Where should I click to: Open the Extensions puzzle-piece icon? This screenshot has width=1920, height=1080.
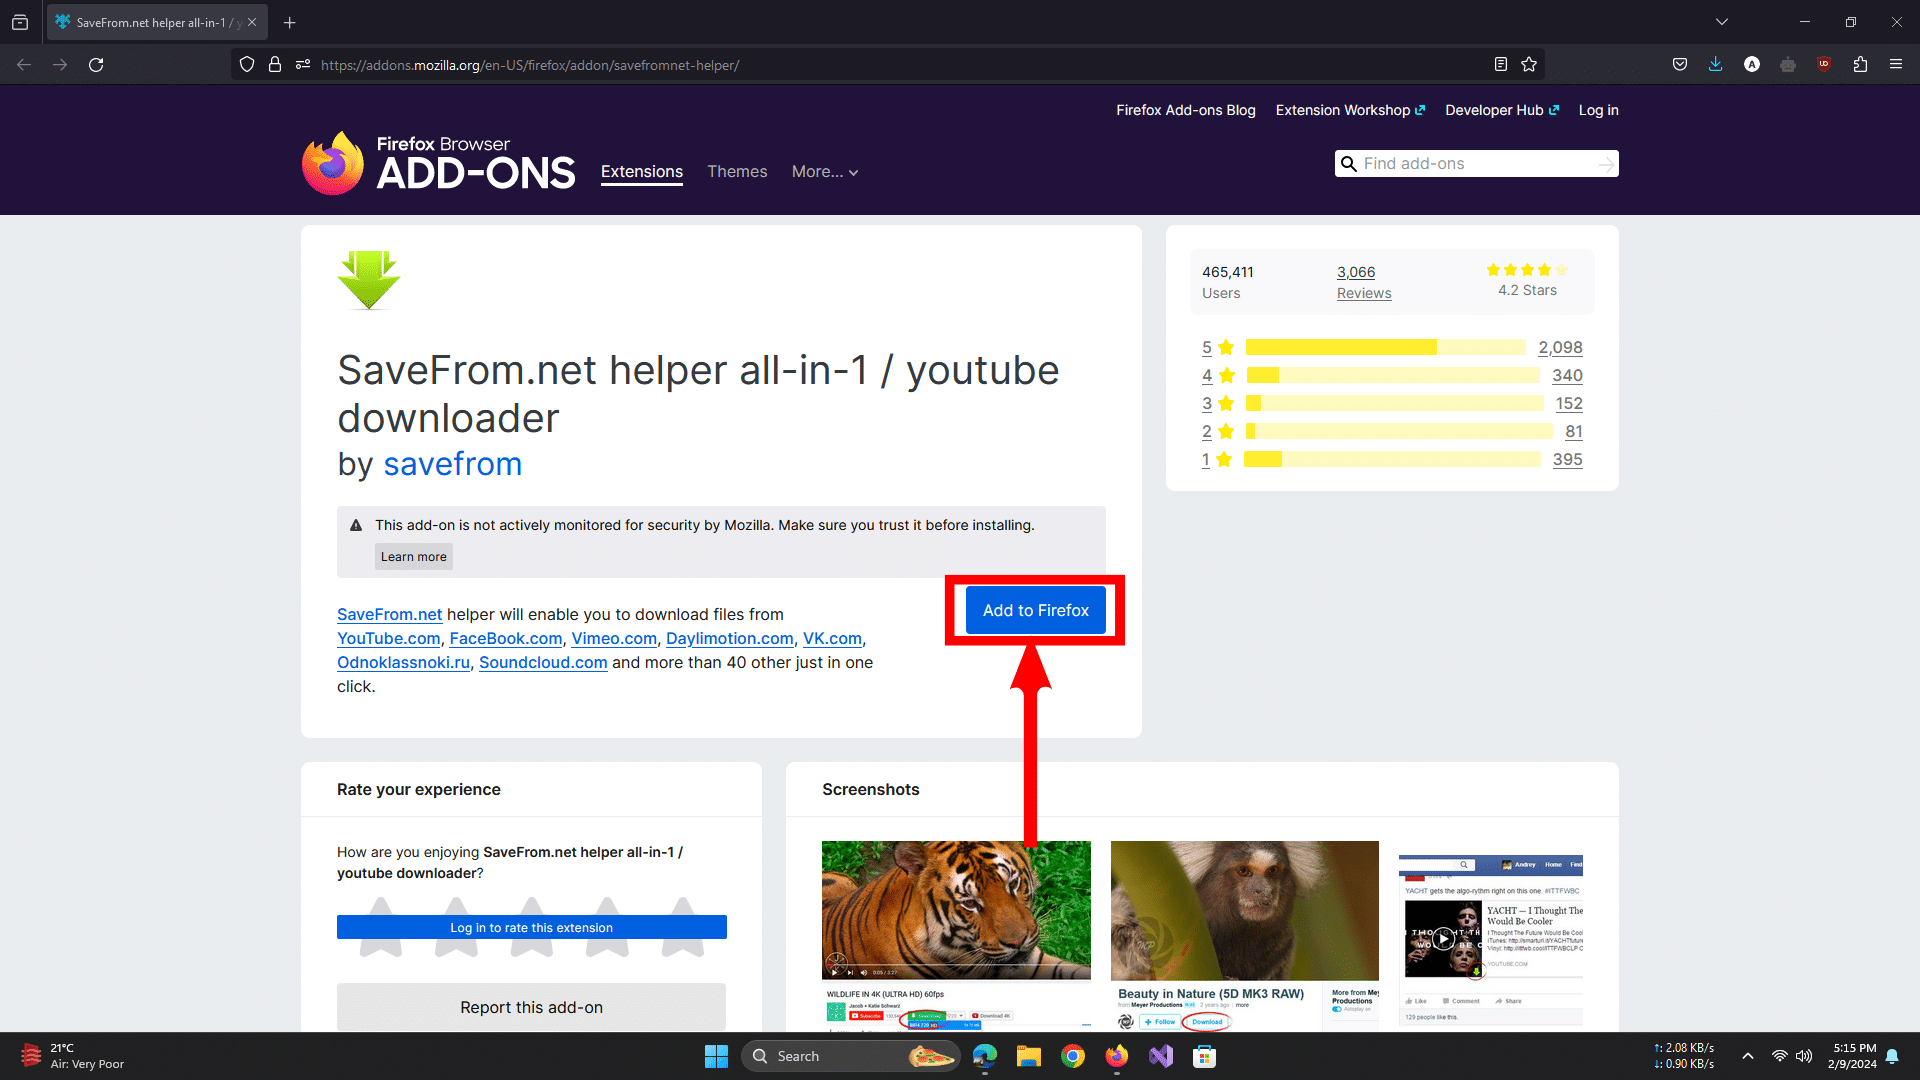1860,65
